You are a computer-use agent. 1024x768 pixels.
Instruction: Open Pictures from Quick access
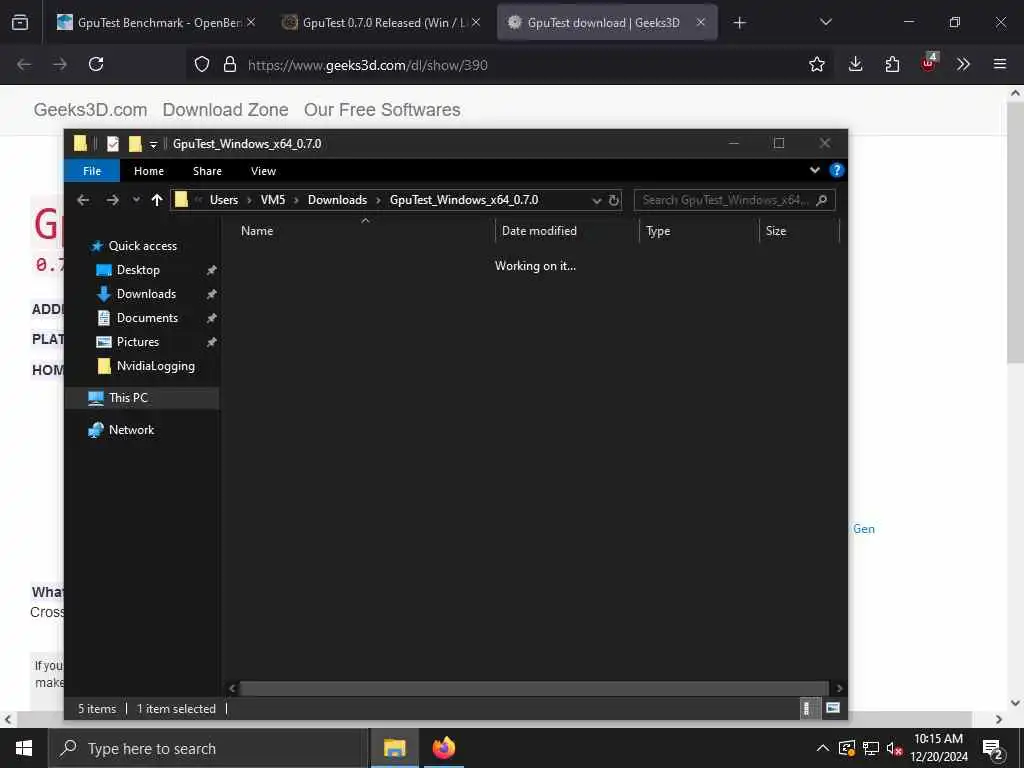(x=137, y=342)
